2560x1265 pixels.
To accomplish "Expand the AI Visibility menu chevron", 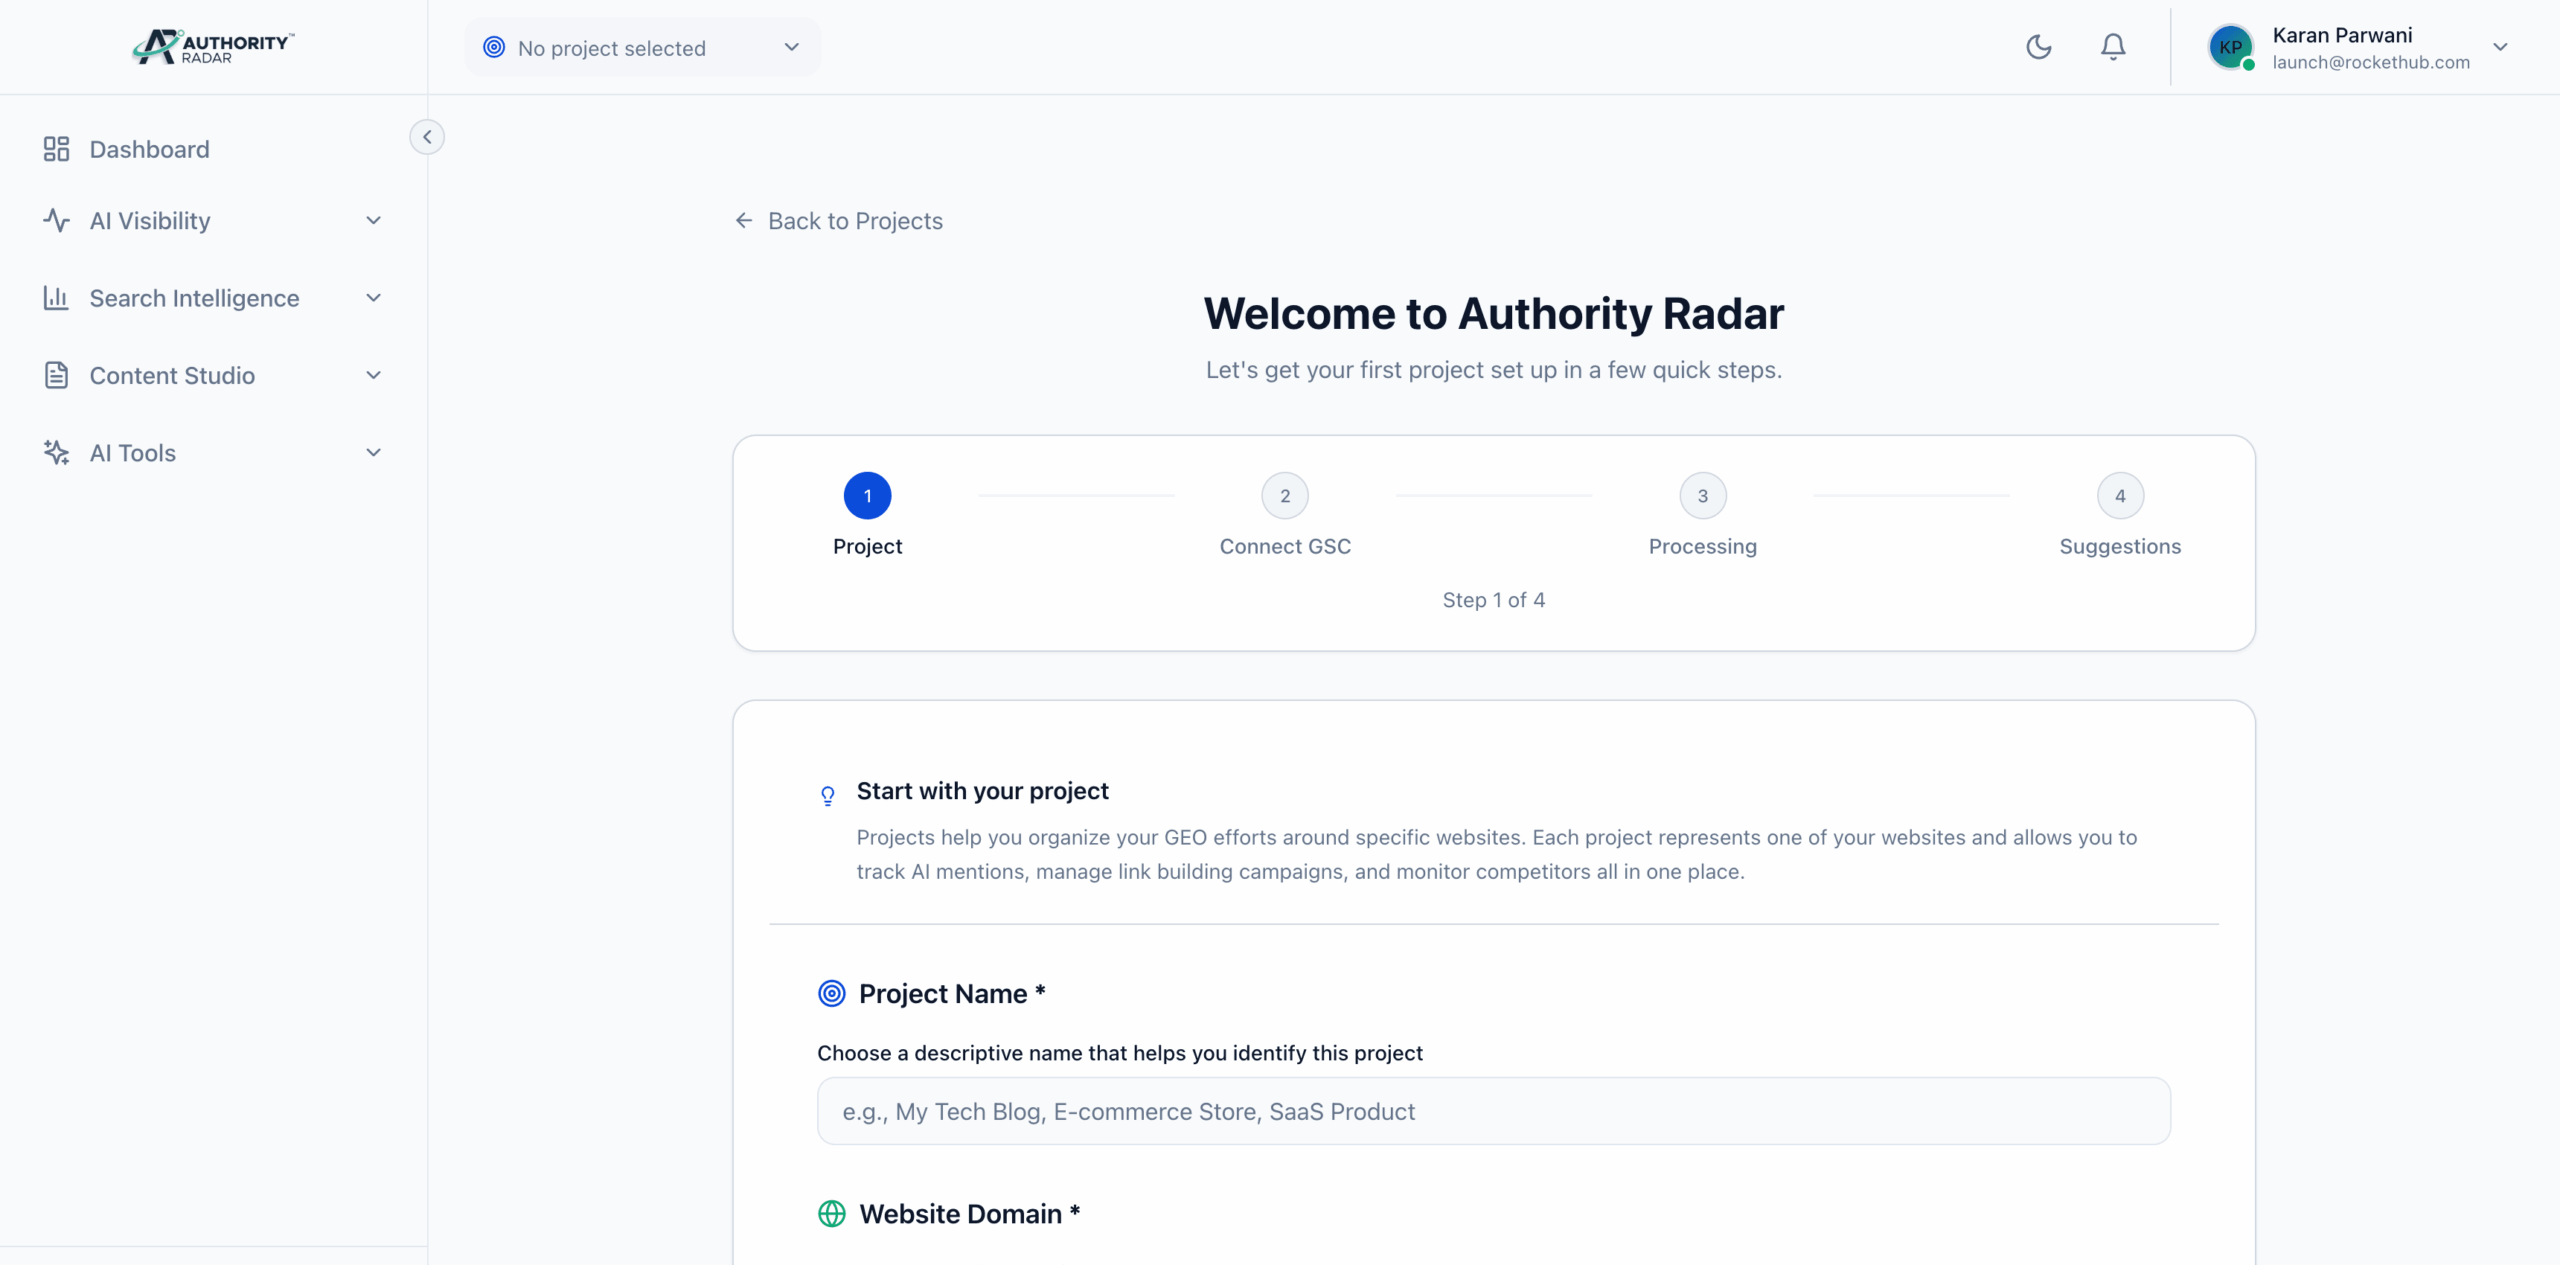I will click(x=373, y=220).
